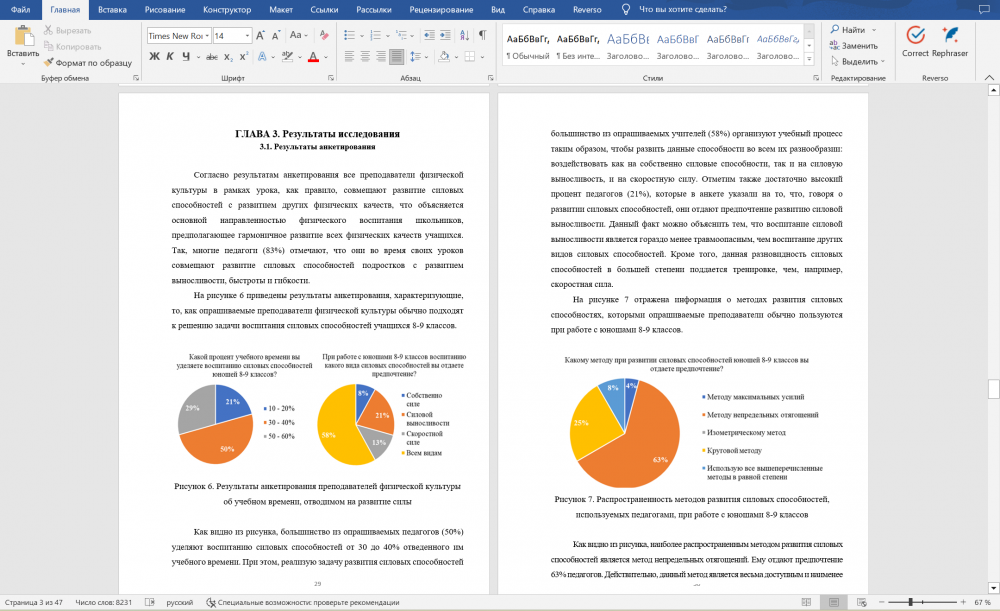Viewport: 1000px width, 611px height.
Task: Toggle italic К formatting
Action: [x=170, y=57]
